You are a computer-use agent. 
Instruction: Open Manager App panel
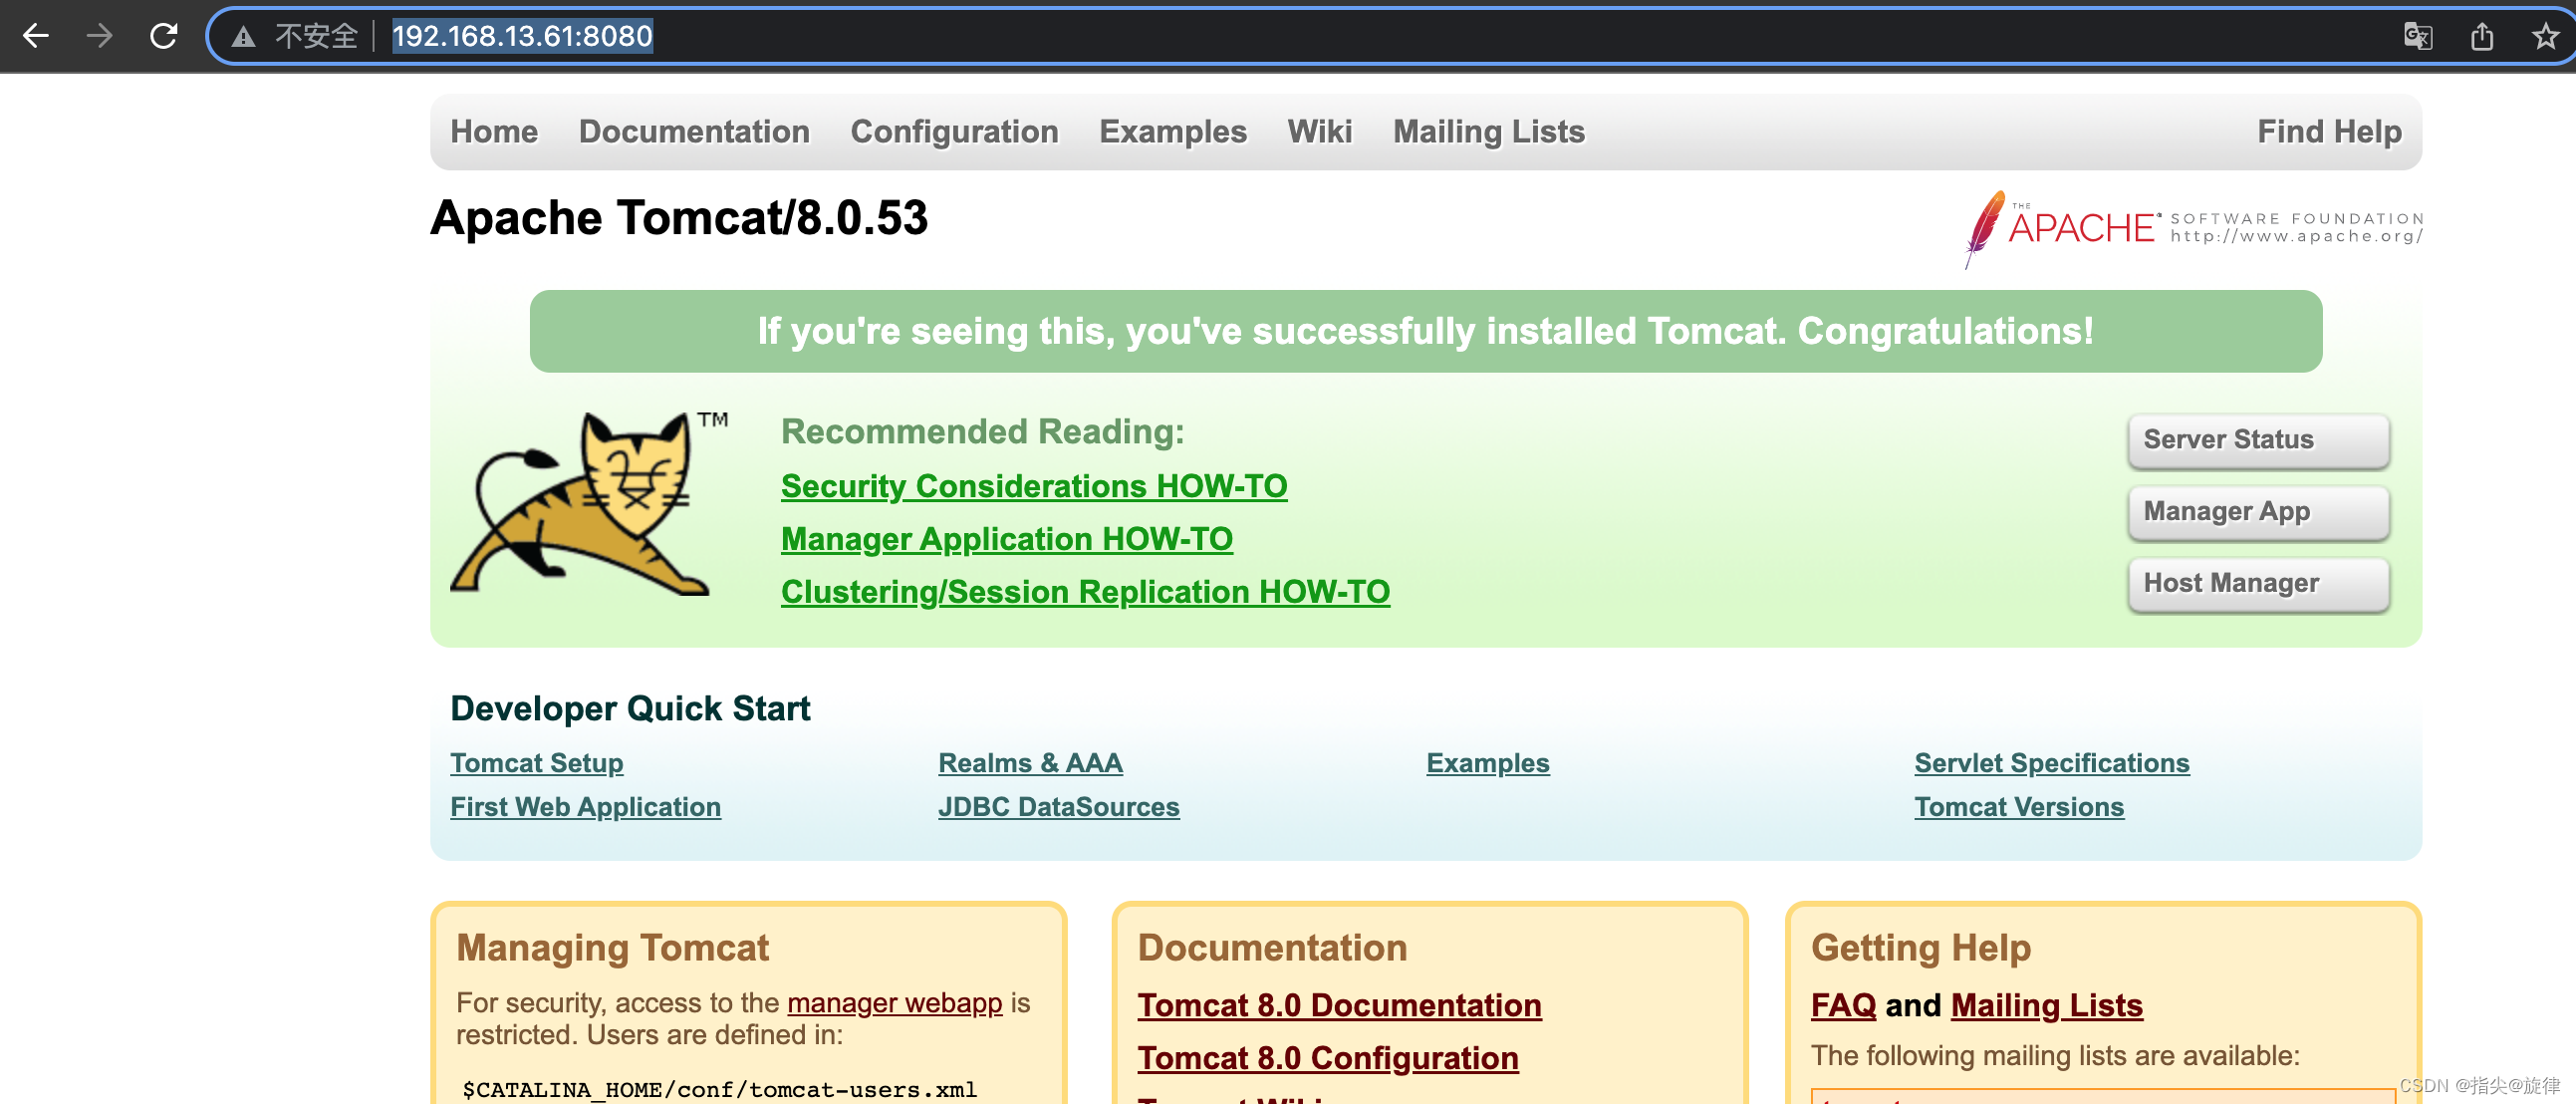[x=2259, y=512]
